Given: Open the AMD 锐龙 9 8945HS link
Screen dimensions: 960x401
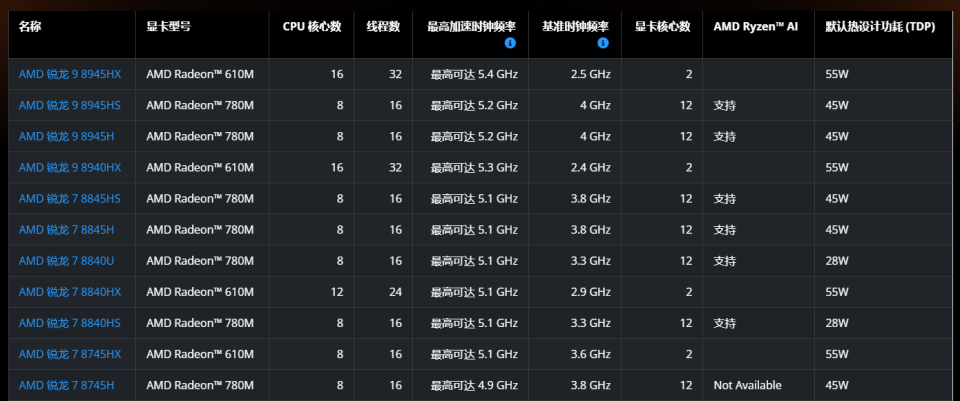Looking at the screenshot, I should [x=70, y=105].
